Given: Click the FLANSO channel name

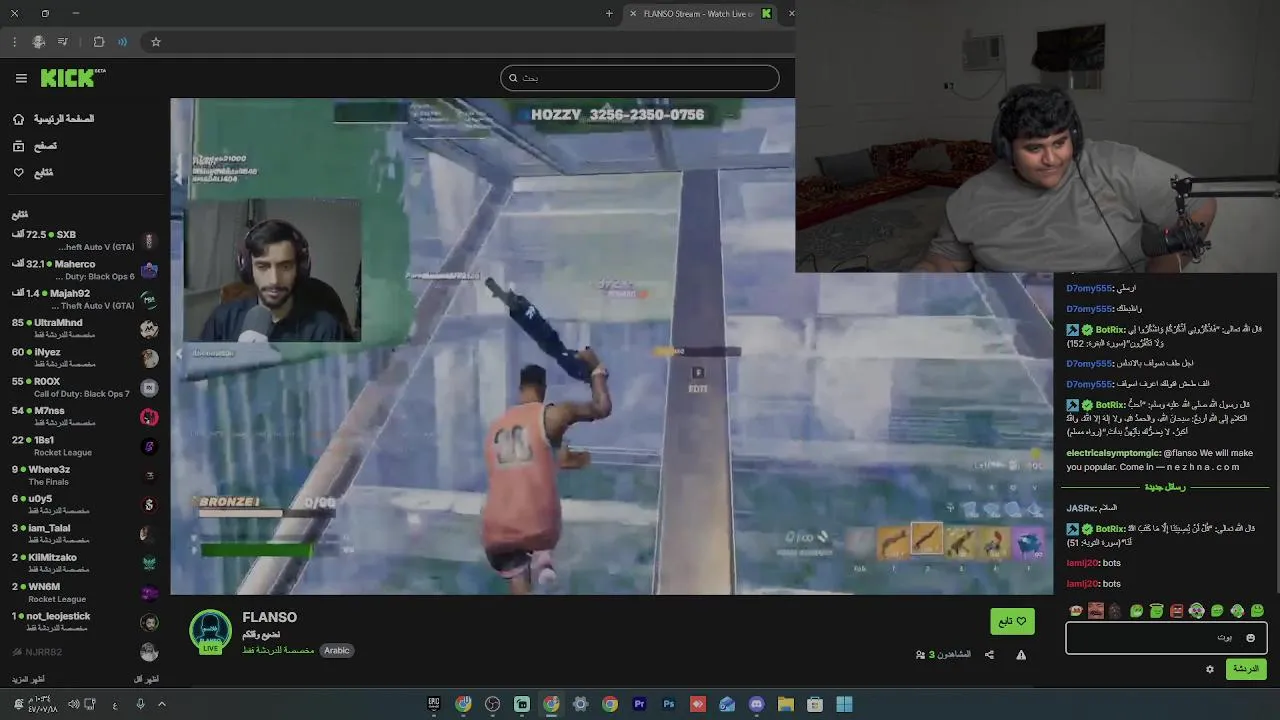Looking at the screenshot, I should tap(269, 617).
